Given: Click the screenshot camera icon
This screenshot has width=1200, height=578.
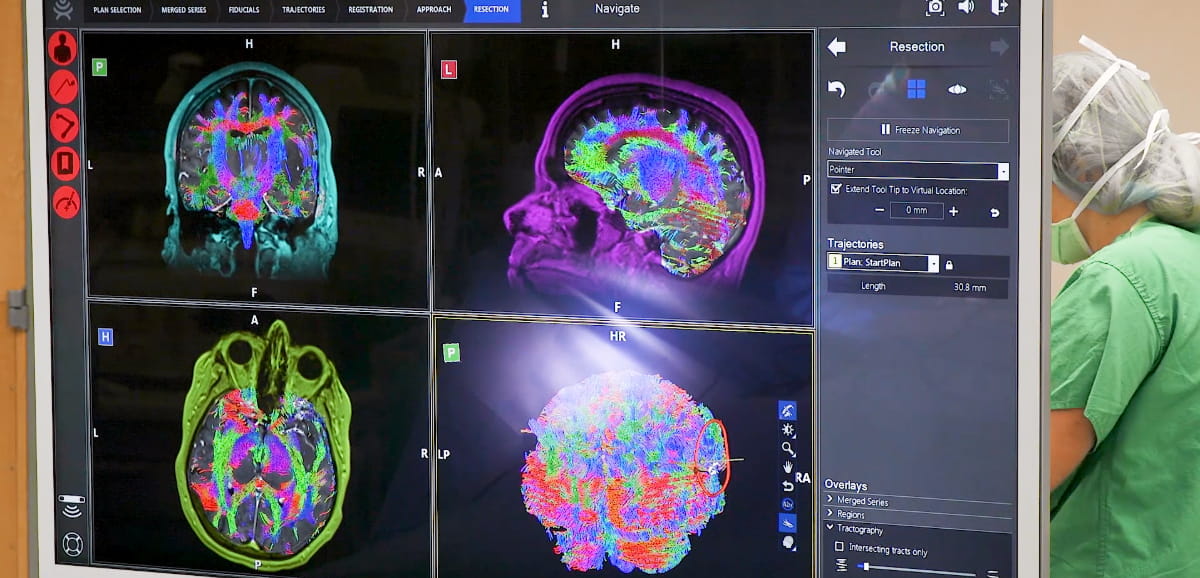Looking at the screenshot, I should pyautogui.click(x=935, y=8).
